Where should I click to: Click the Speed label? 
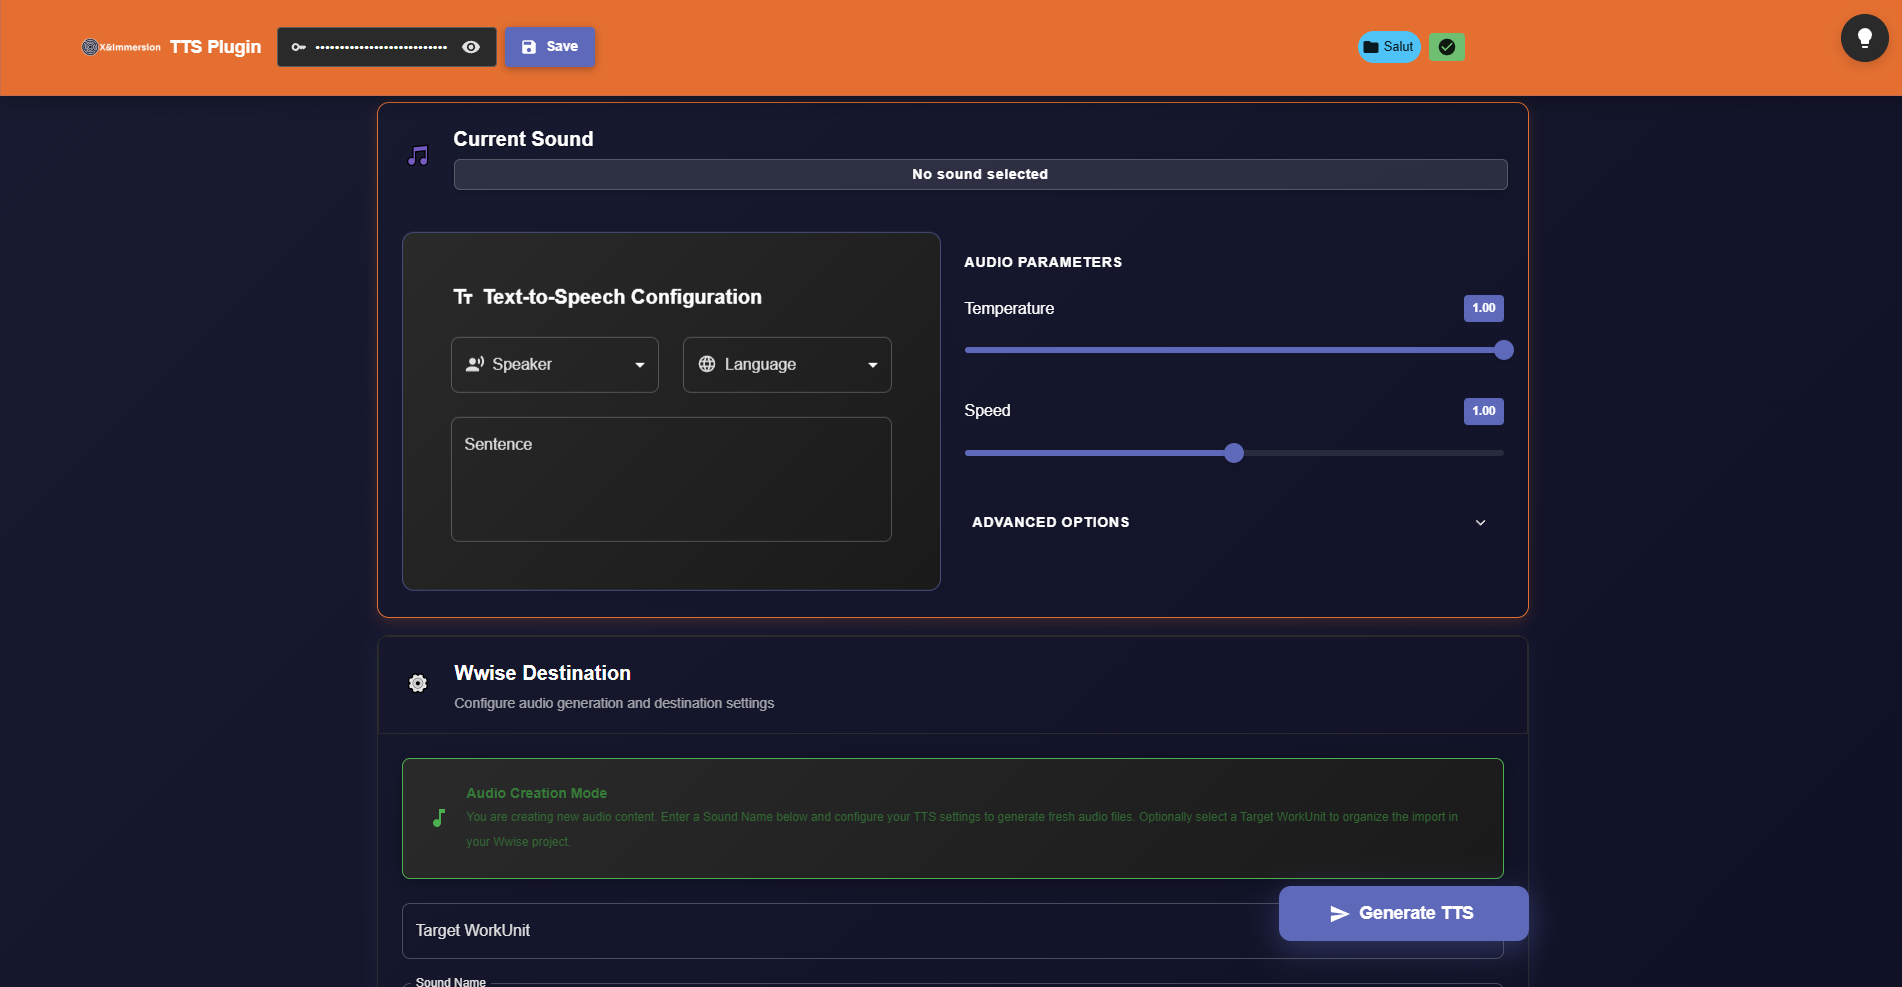point(987,411)
